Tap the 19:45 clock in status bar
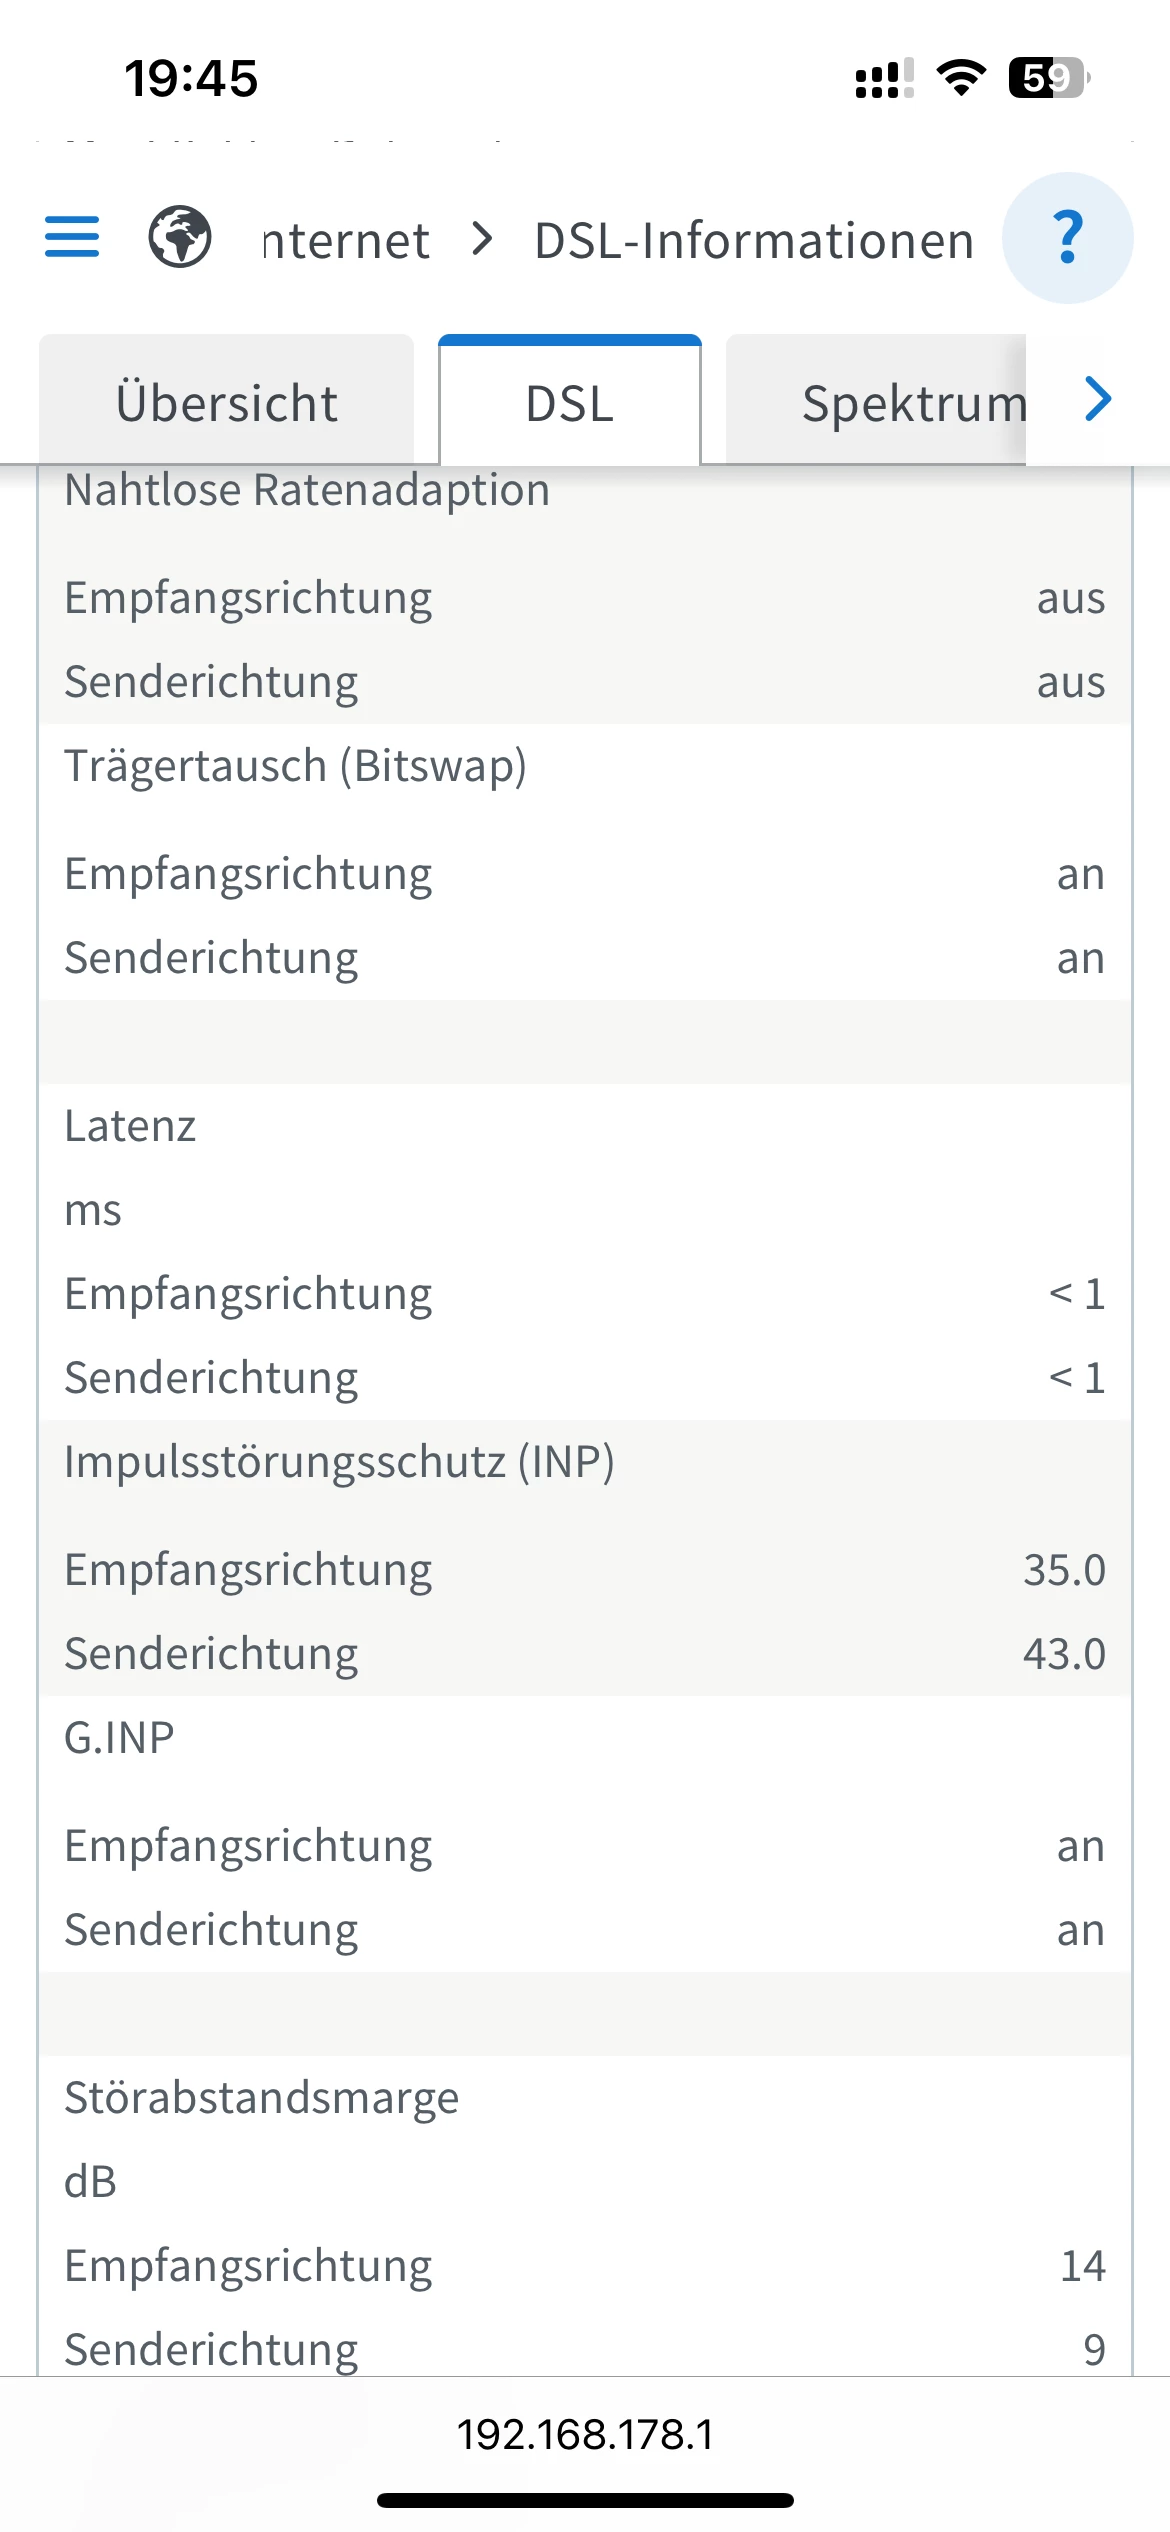 (191, 78)
